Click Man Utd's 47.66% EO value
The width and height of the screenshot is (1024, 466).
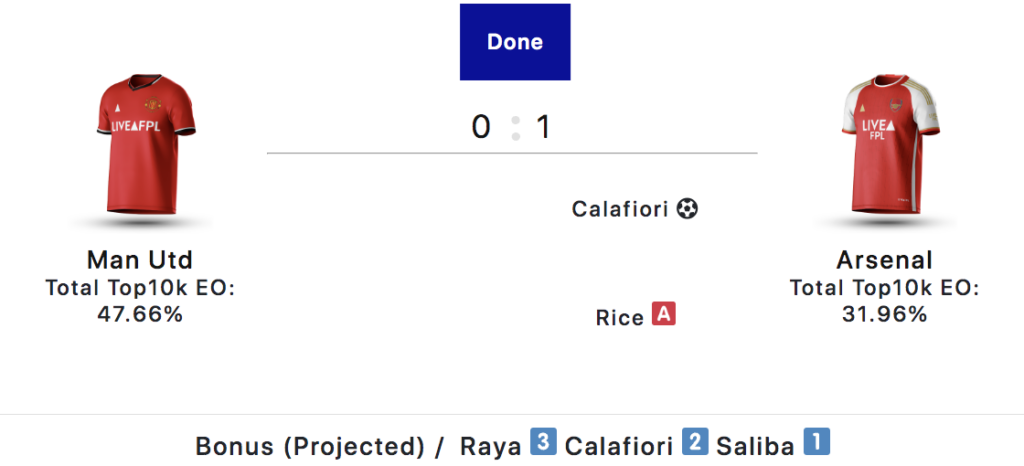140,314
